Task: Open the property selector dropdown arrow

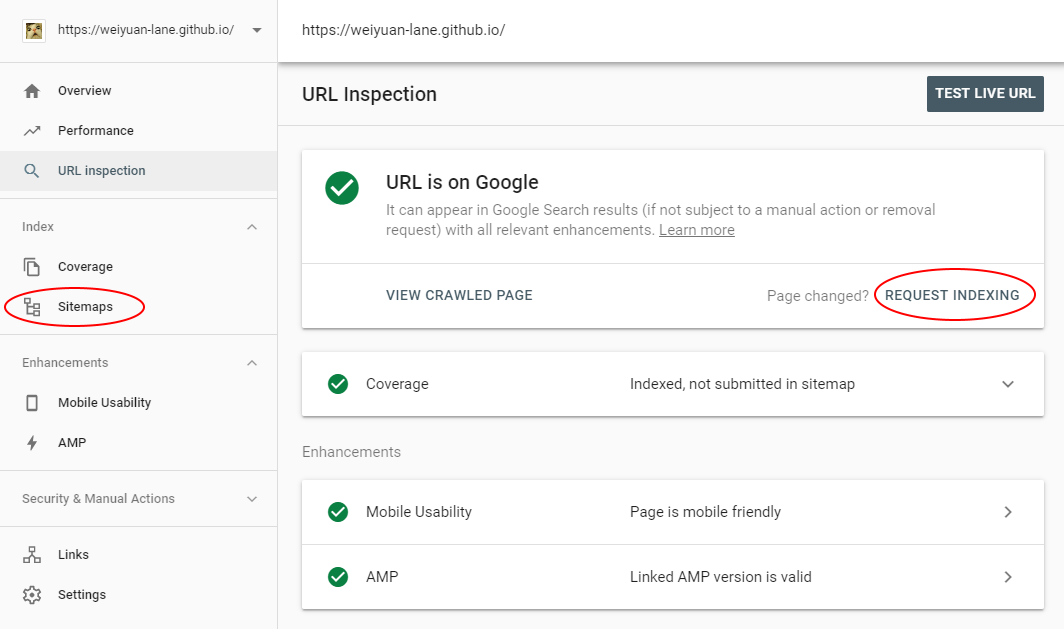Action: [257, 30]
